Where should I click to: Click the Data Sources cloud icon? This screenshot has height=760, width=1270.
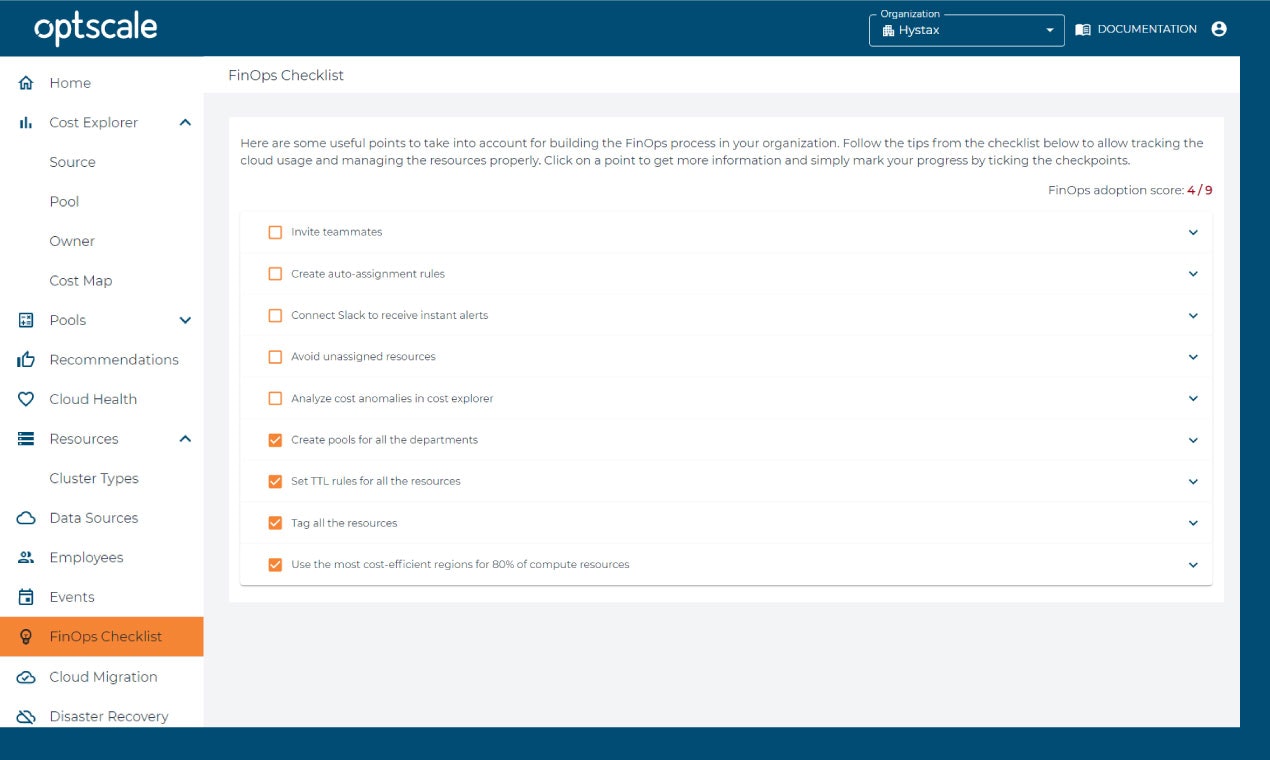coord(26,518)
